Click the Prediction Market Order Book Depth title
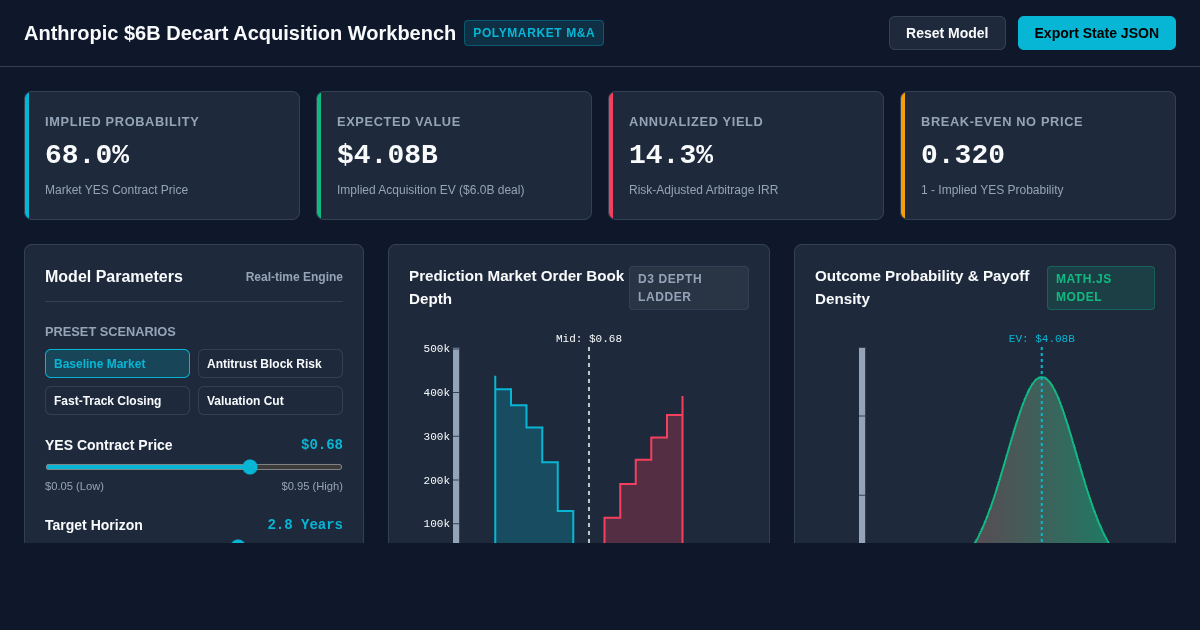The width and height of the screenshot is (1200, 630). (517, 287)
